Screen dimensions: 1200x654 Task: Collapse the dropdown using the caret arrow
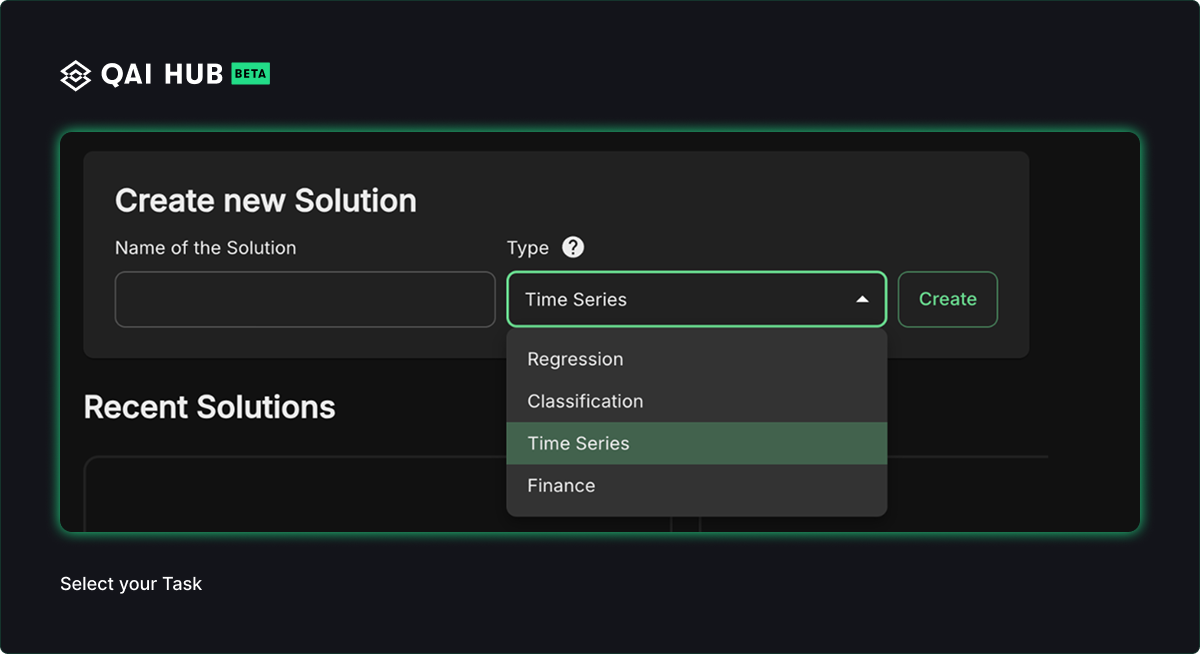click(x=862, y=299)
